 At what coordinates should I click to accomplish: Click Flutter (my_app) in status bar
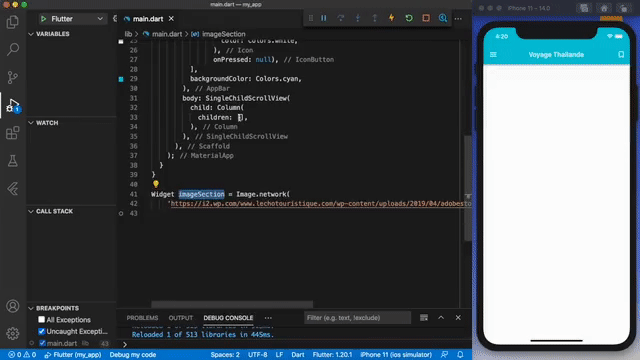click(73, 355)
